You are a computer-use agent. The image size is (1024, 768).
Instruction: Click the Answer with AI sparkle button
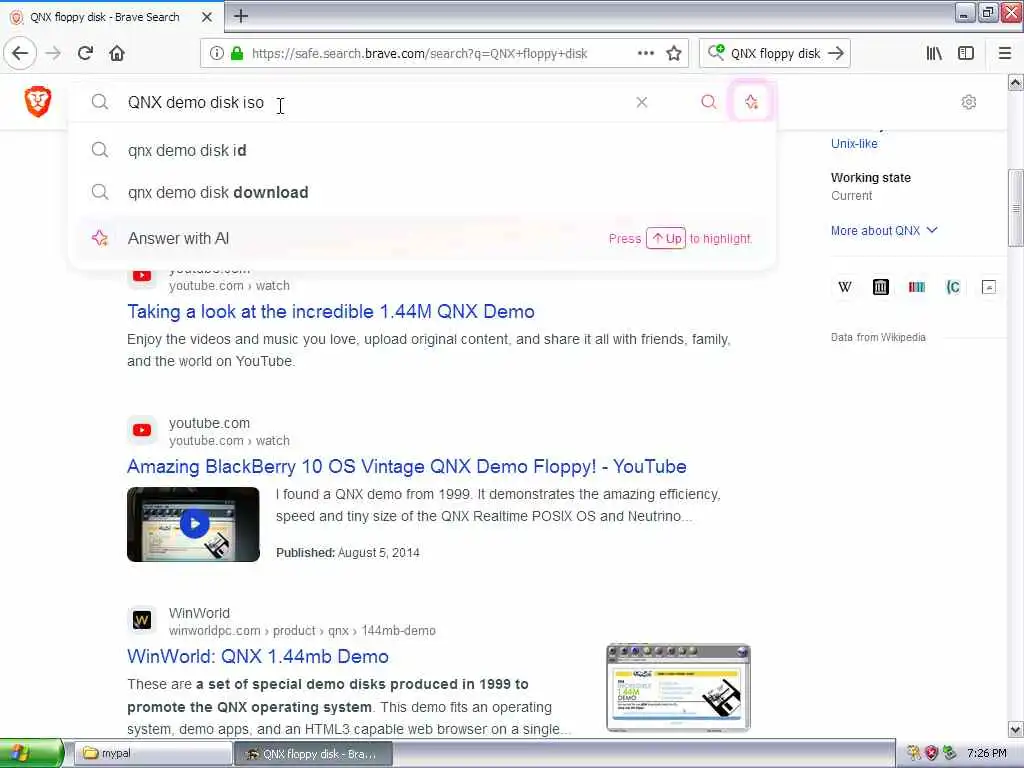click(751, 102)
